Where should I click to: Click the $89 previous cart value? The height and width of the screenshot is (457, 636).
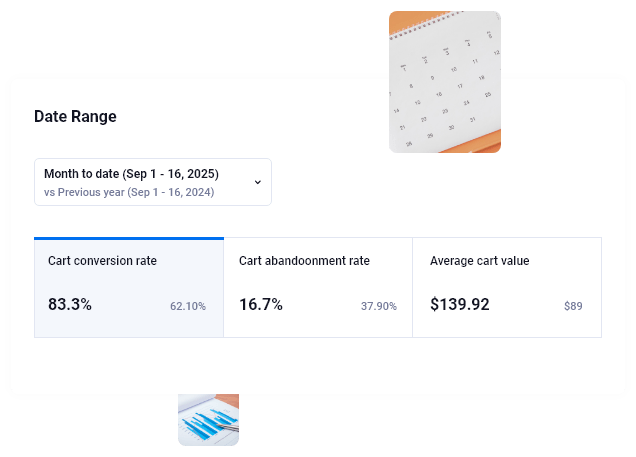573,306
